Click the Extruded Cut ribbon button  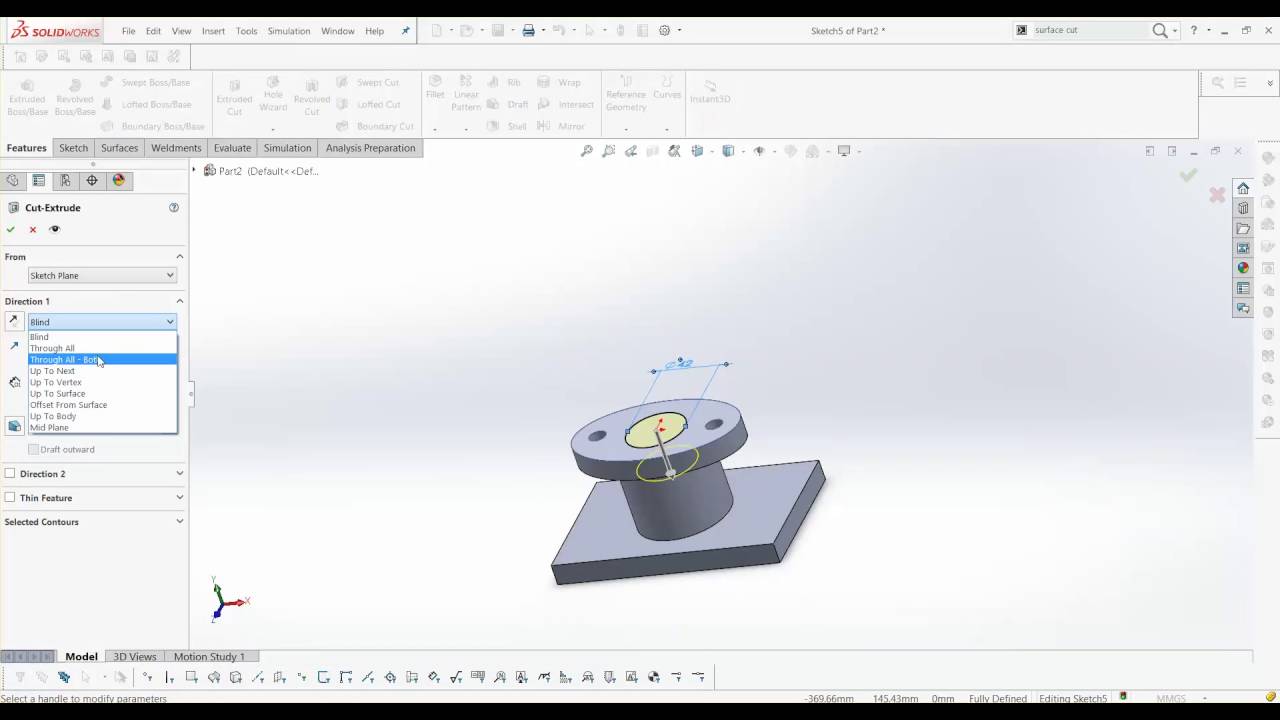[235, 97]
